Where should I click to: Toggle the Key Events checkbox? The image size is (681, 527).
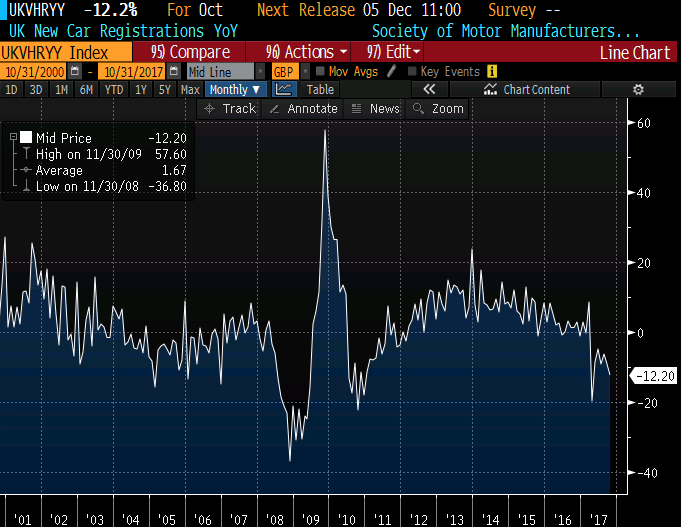pyautogui.click(x=412, y=72)
